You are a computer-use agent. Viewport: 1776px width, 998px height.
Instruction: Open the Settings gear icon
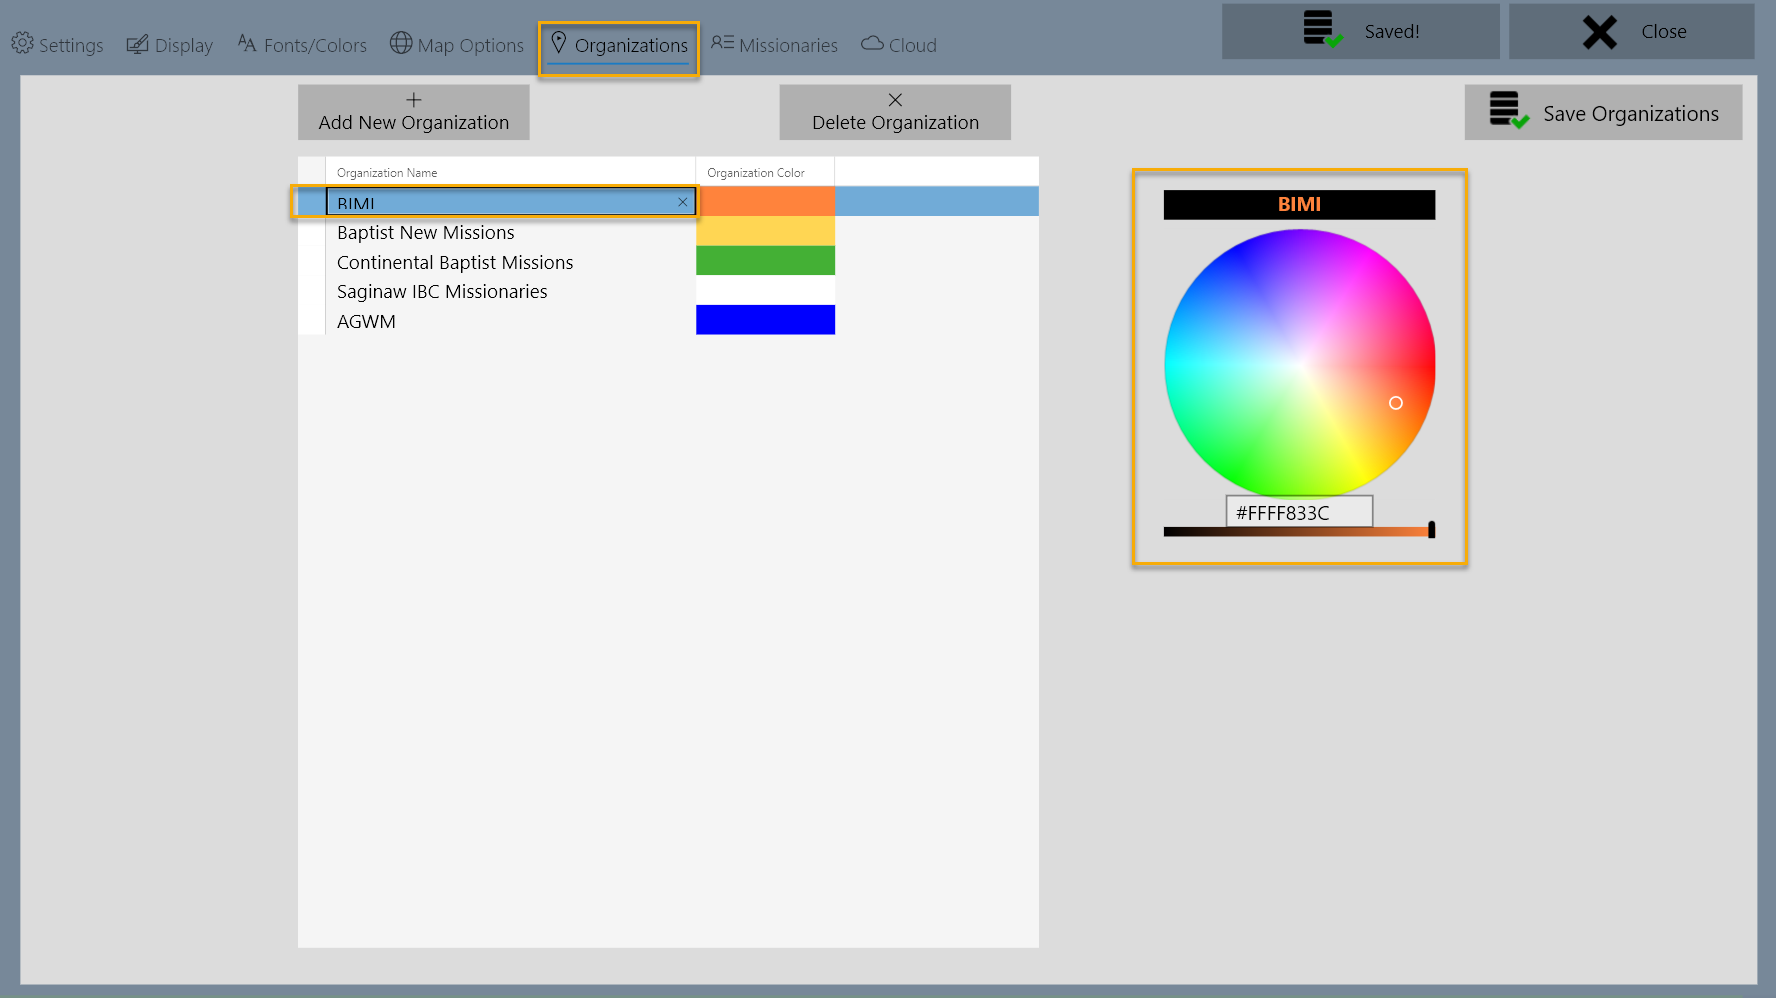[20, 43]
